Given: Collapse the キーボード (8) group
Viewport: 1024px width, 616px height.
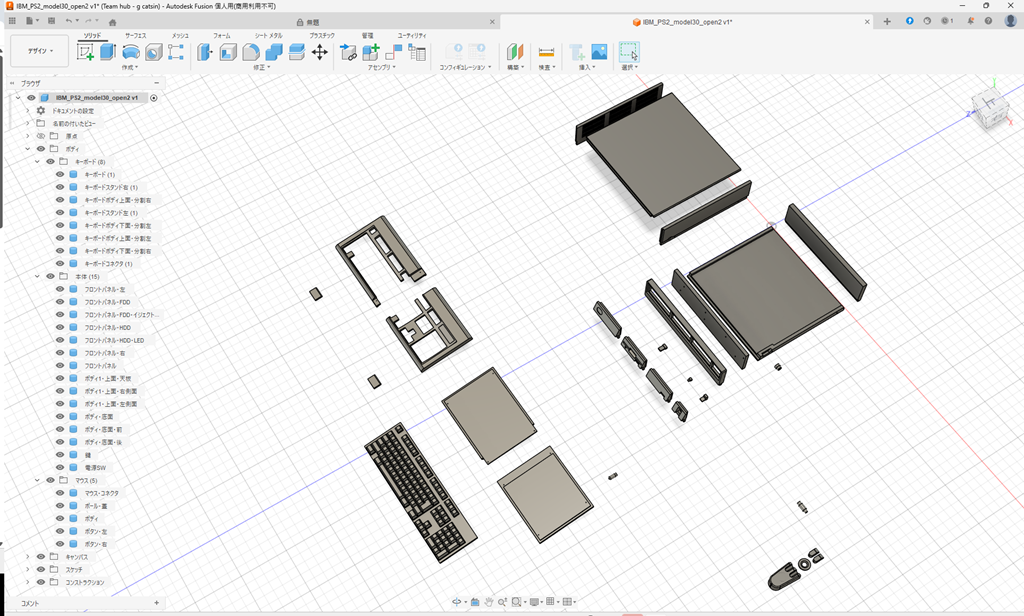Looking at the screenshot, I should [37, 161].
